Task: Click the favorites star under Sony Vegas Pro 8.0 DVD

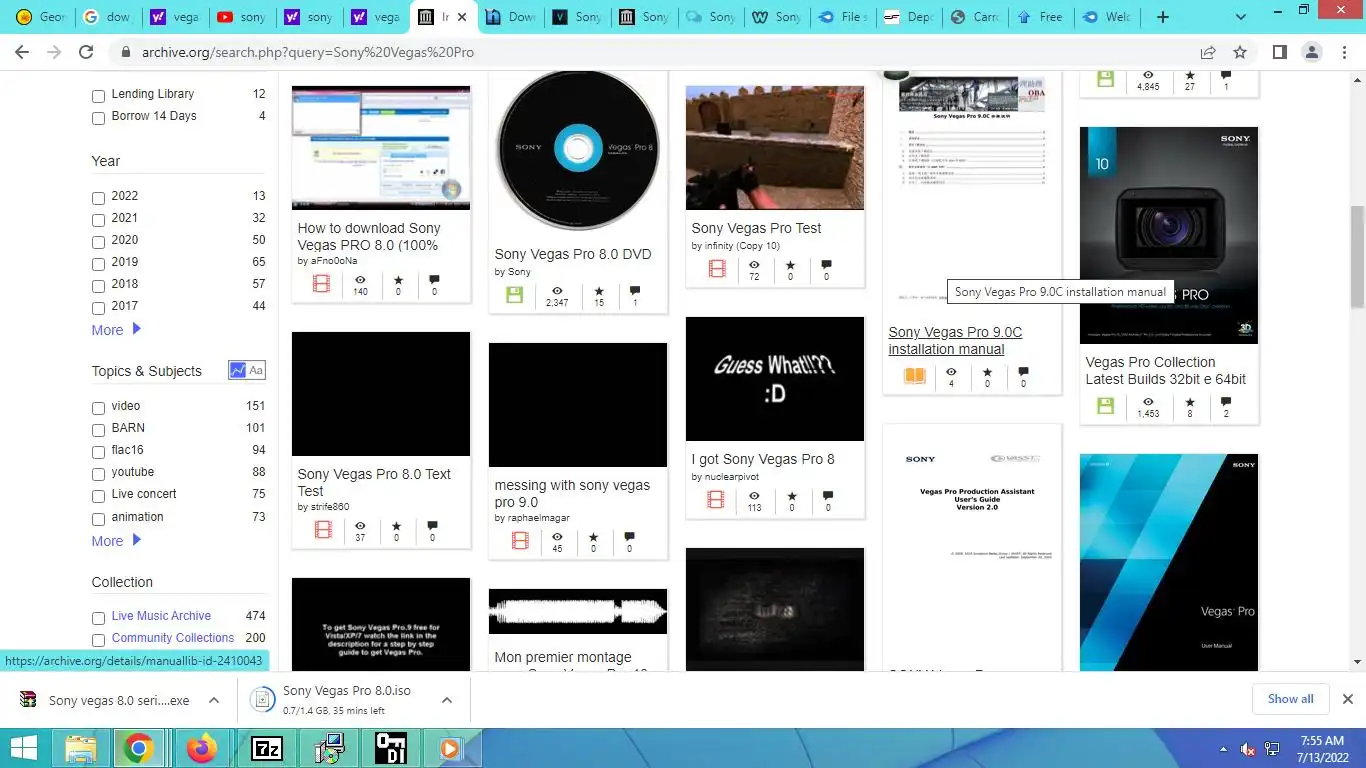Action: 599,291
